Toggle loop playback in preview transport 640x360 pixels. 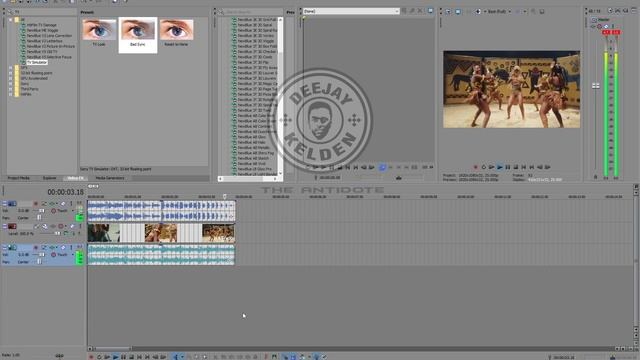pos(484,167)
